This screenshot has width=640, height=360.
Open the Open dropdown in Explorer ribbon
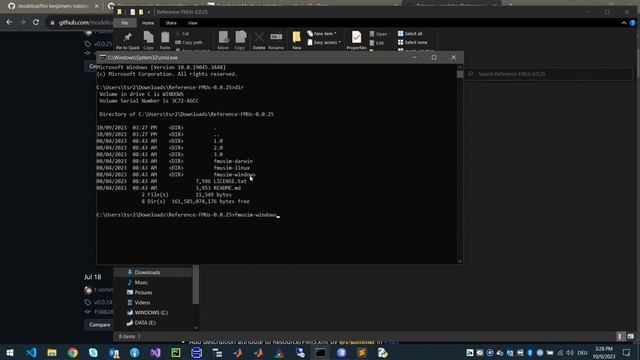[380, 34]
